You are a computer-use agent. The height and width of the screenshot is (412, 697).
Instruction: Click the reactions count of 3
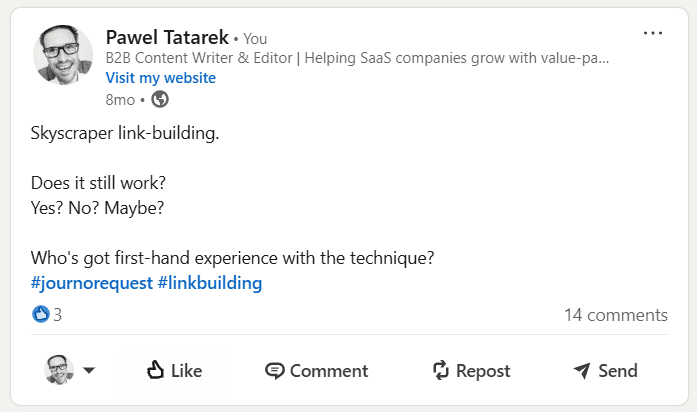click(x=58, y=315)
